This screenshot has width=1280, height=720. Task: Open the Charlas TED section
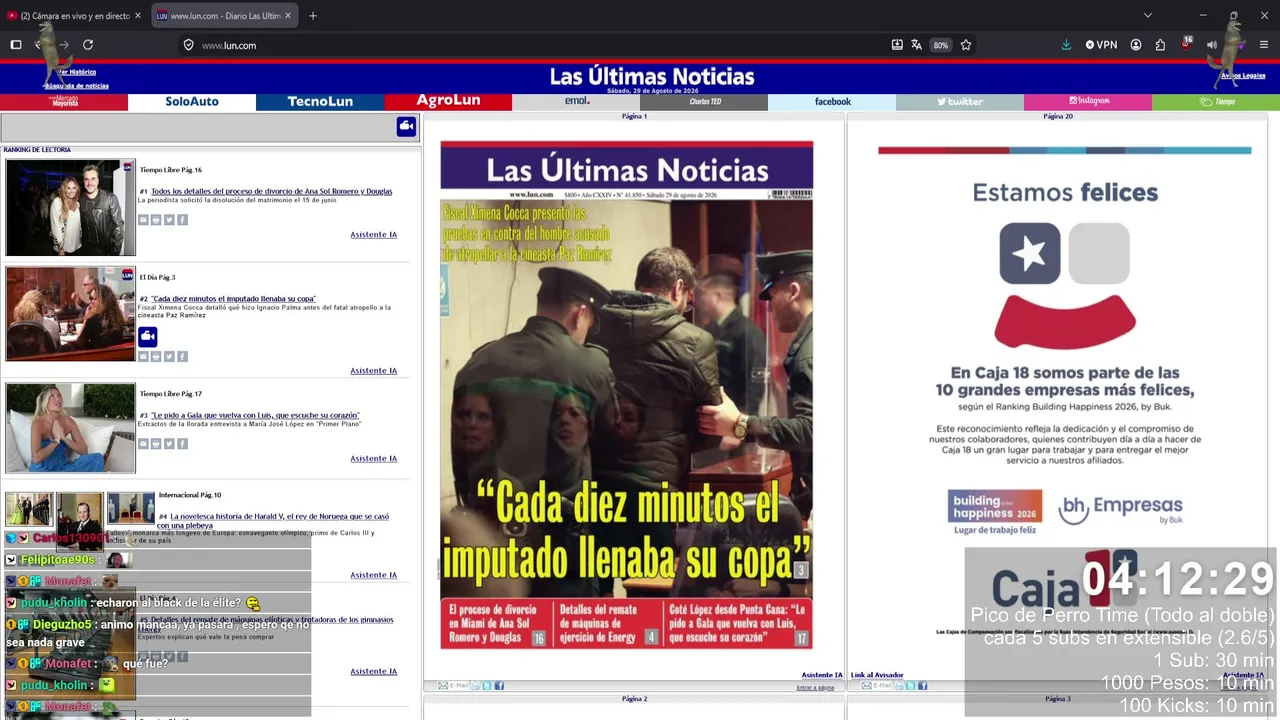(x=704, y=102)
